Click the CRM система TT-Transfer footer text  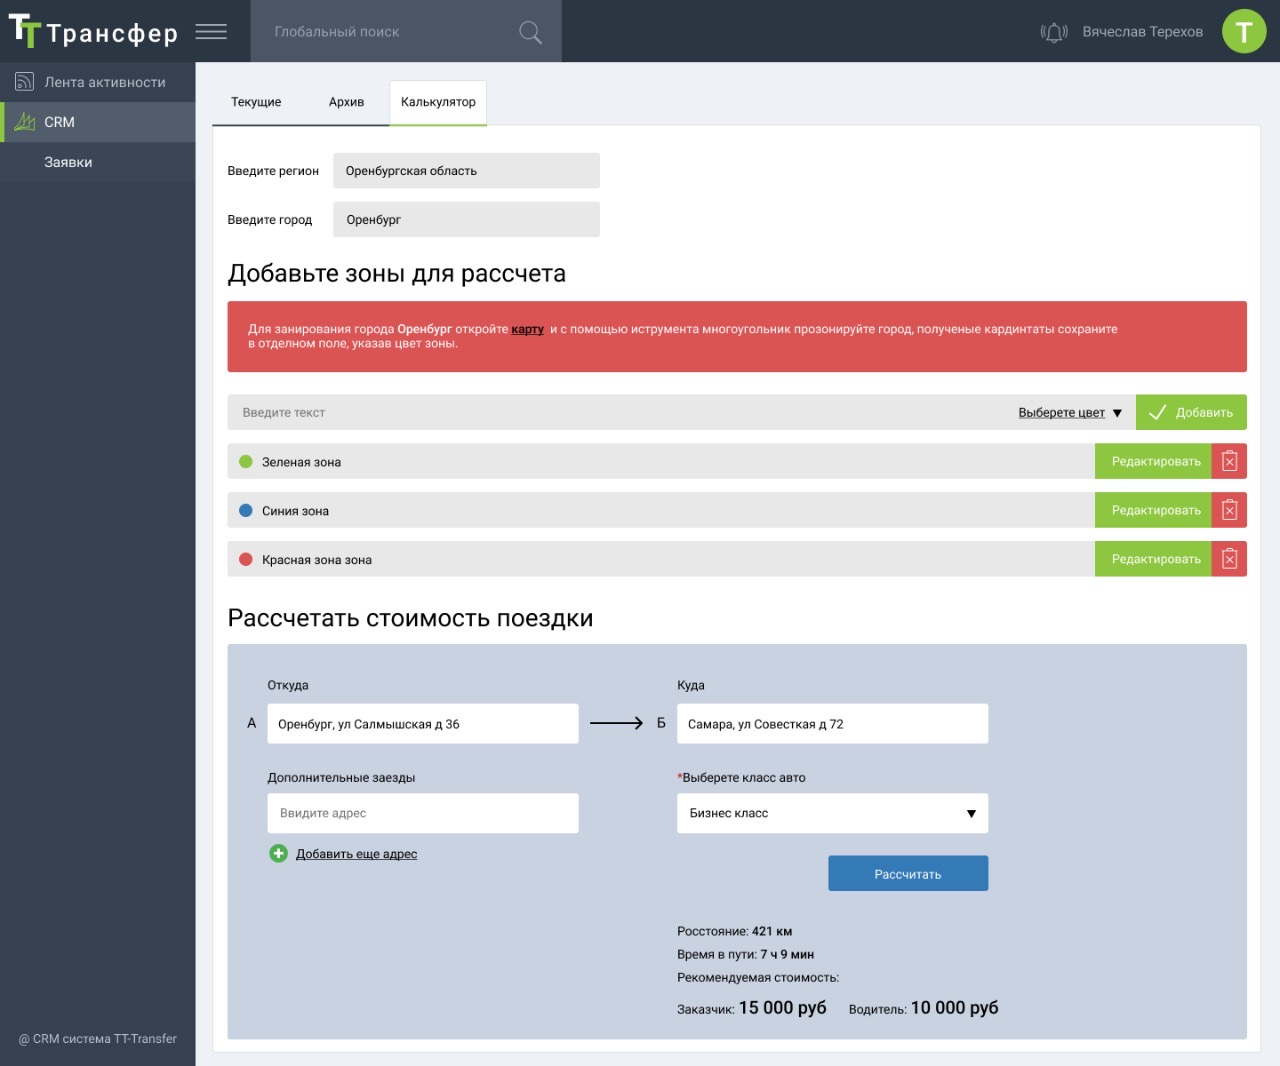coord(98,1039)
